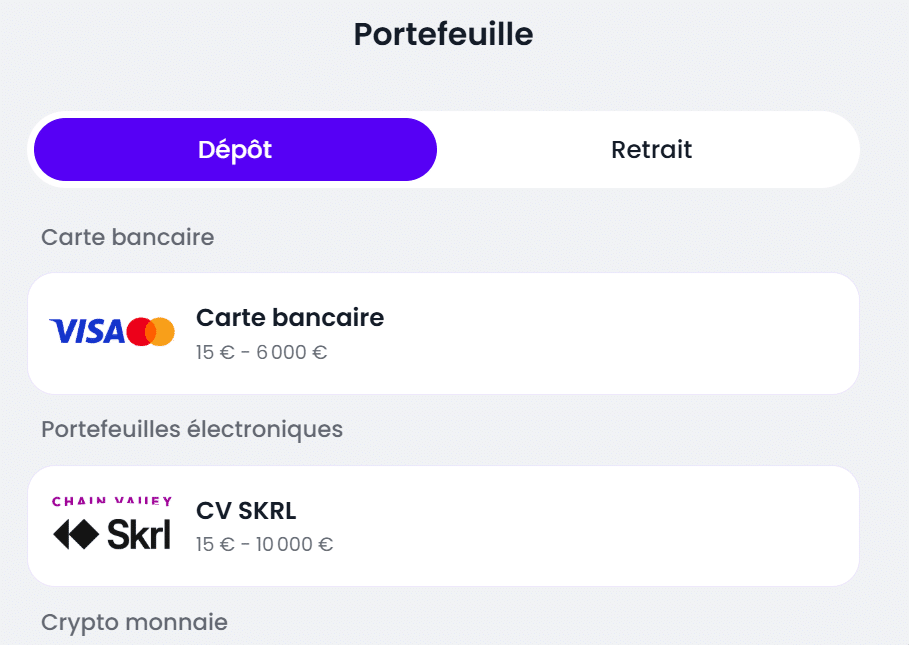The image size is (909, 645).
Task: Click the purple Chain Valley logo text
Action: [112, 501]
